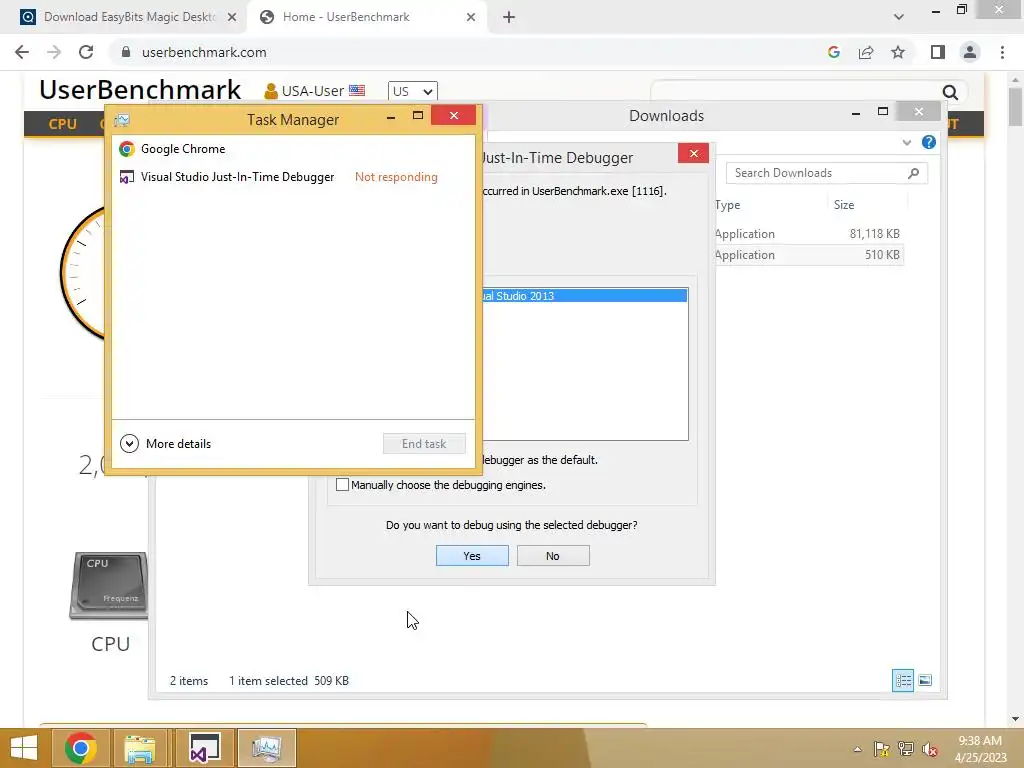This screenshot has width=1024, height=768.
Task: Open Visual Studio debugger taskbar icon
Action: [x=204, y=748]
